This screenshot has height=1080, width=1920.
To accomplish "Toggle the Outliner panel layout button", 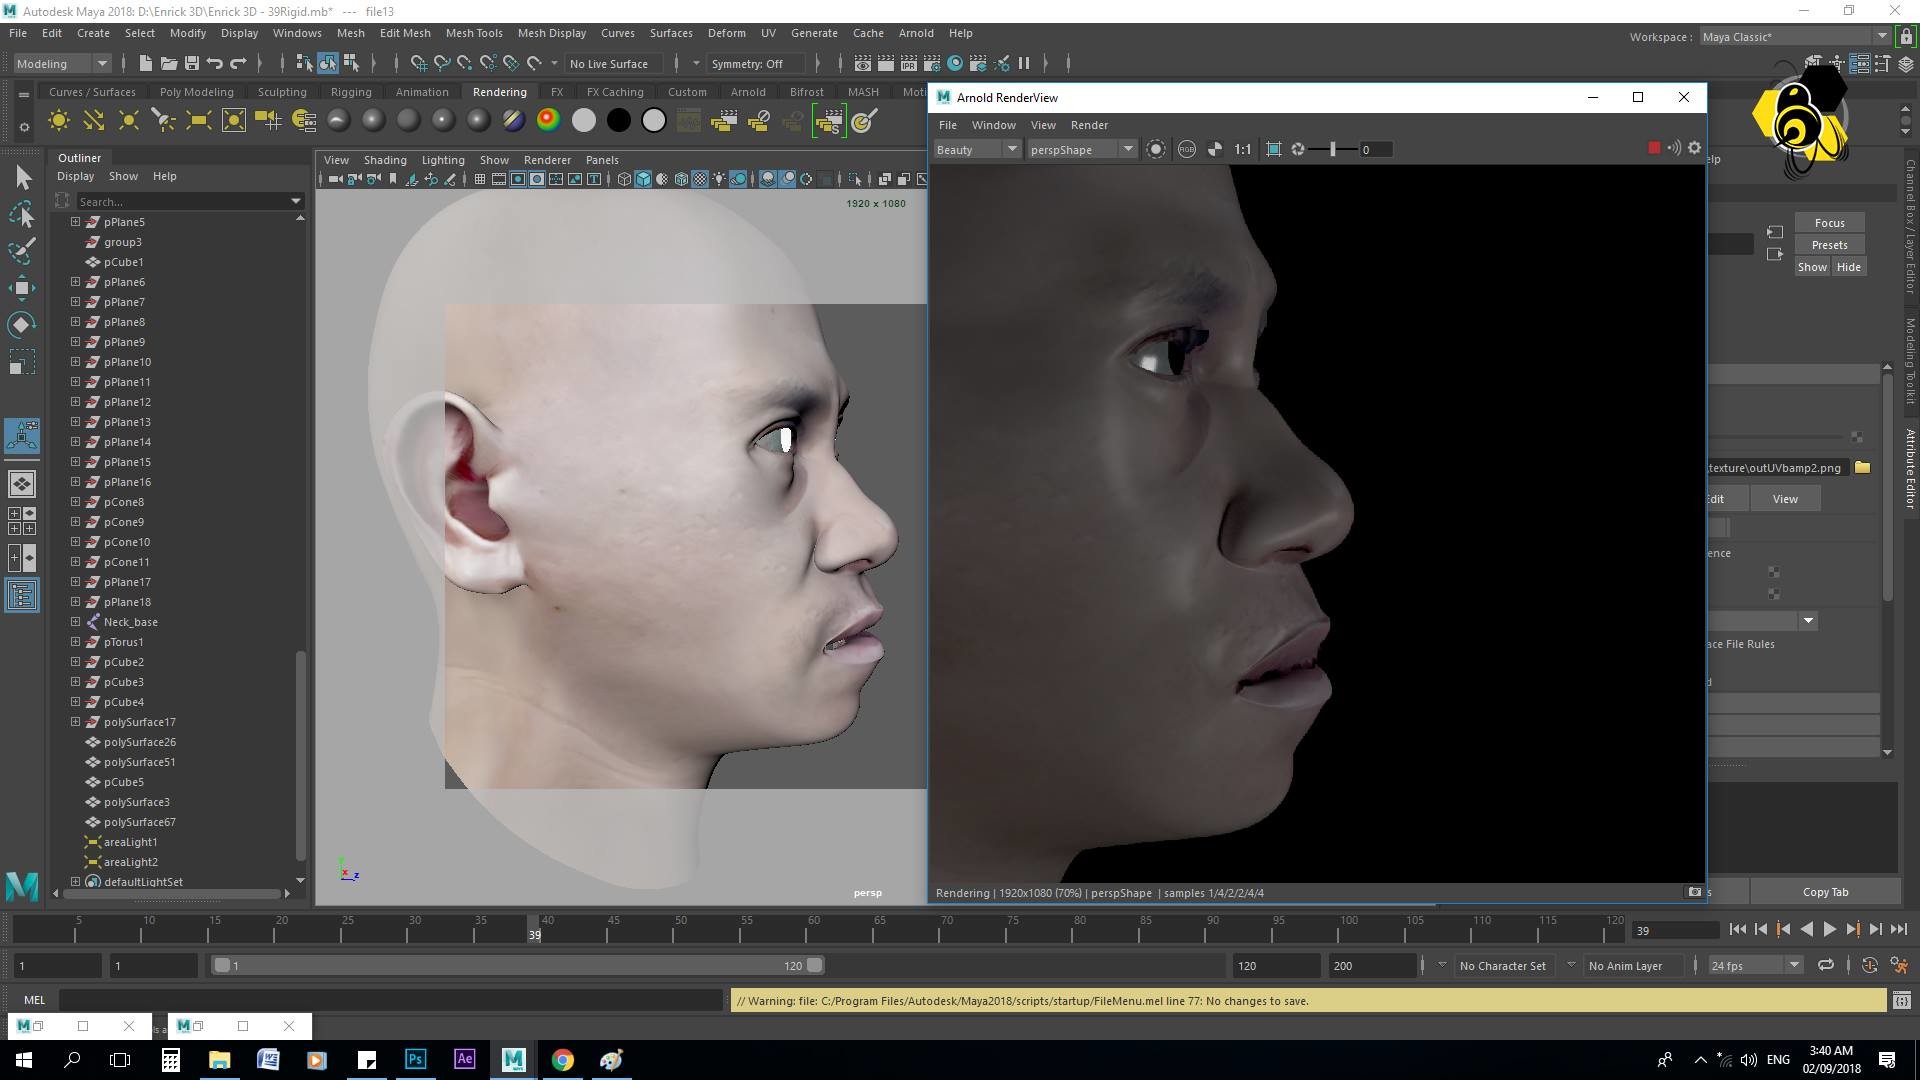I will (x=22, y=596).
